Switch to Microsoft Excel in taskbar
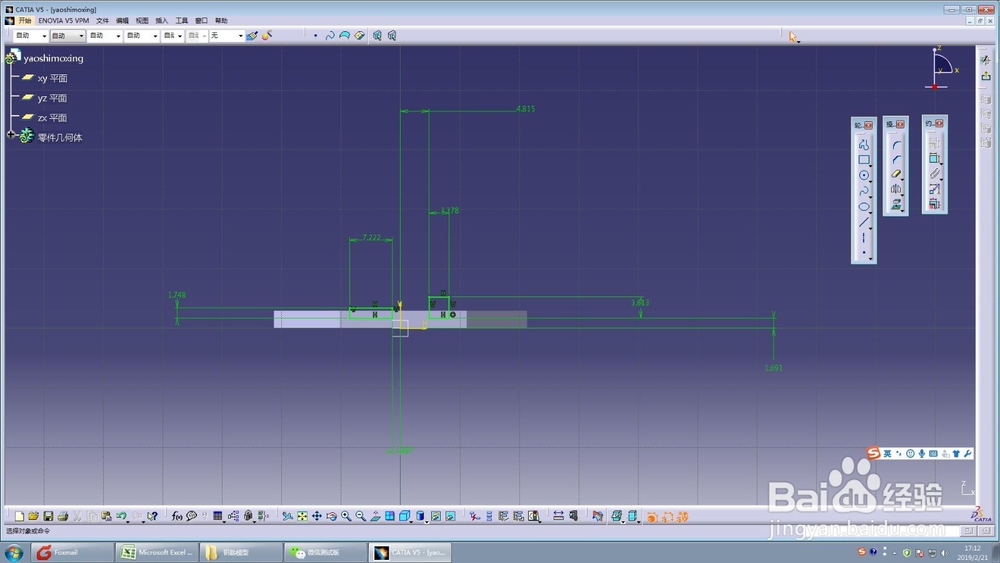This screenshot has height=563, width=1000. click(157, 552)
